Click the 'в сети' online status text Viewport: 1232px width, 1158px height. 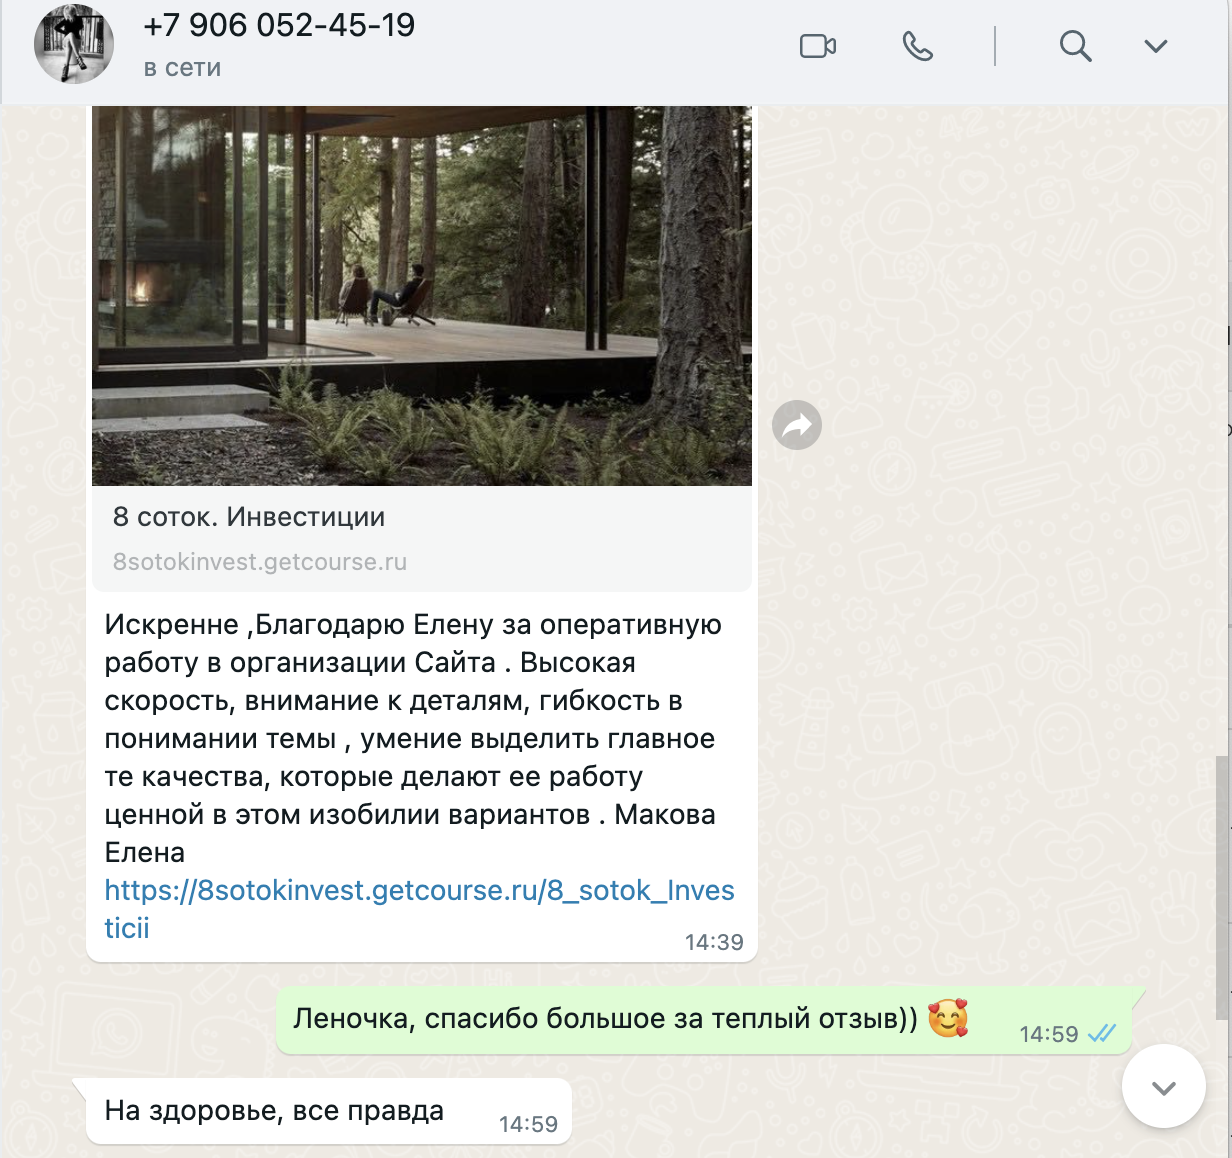[x=182, y=69]
